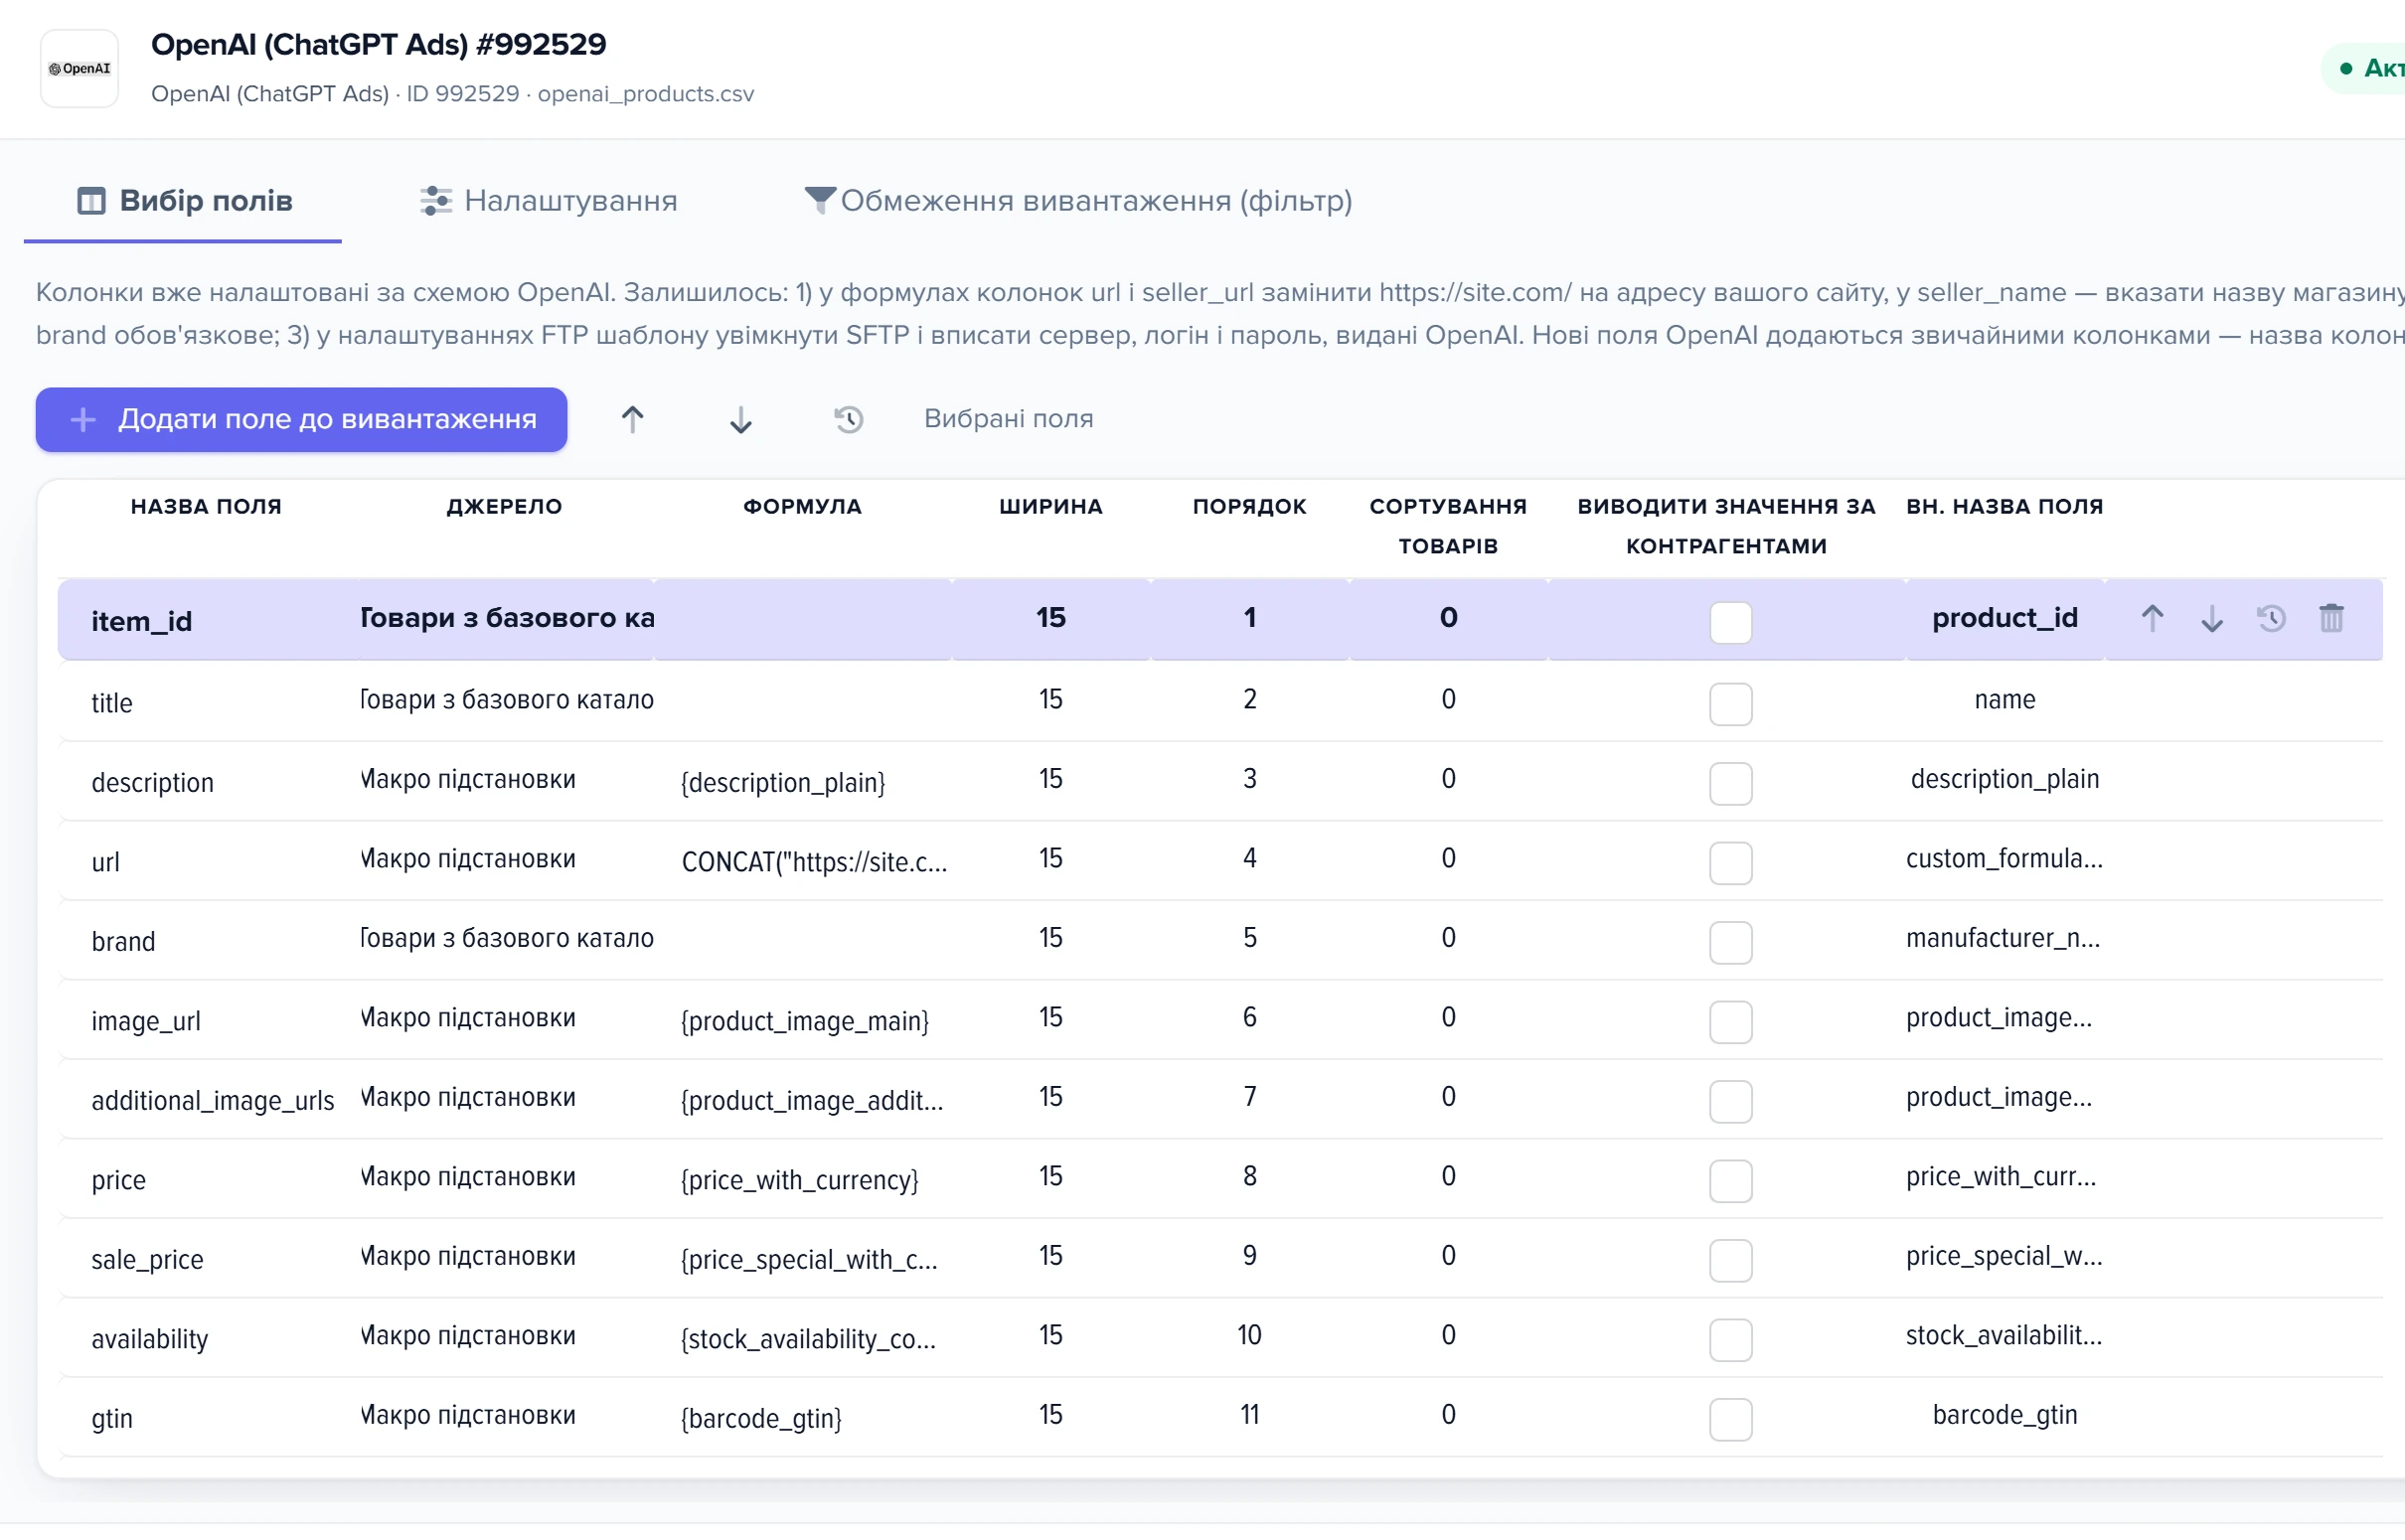Screen dimensions: 2405x1540
Task: Click {product_image_main} formula cell
Action: (x=805, y=1021)
